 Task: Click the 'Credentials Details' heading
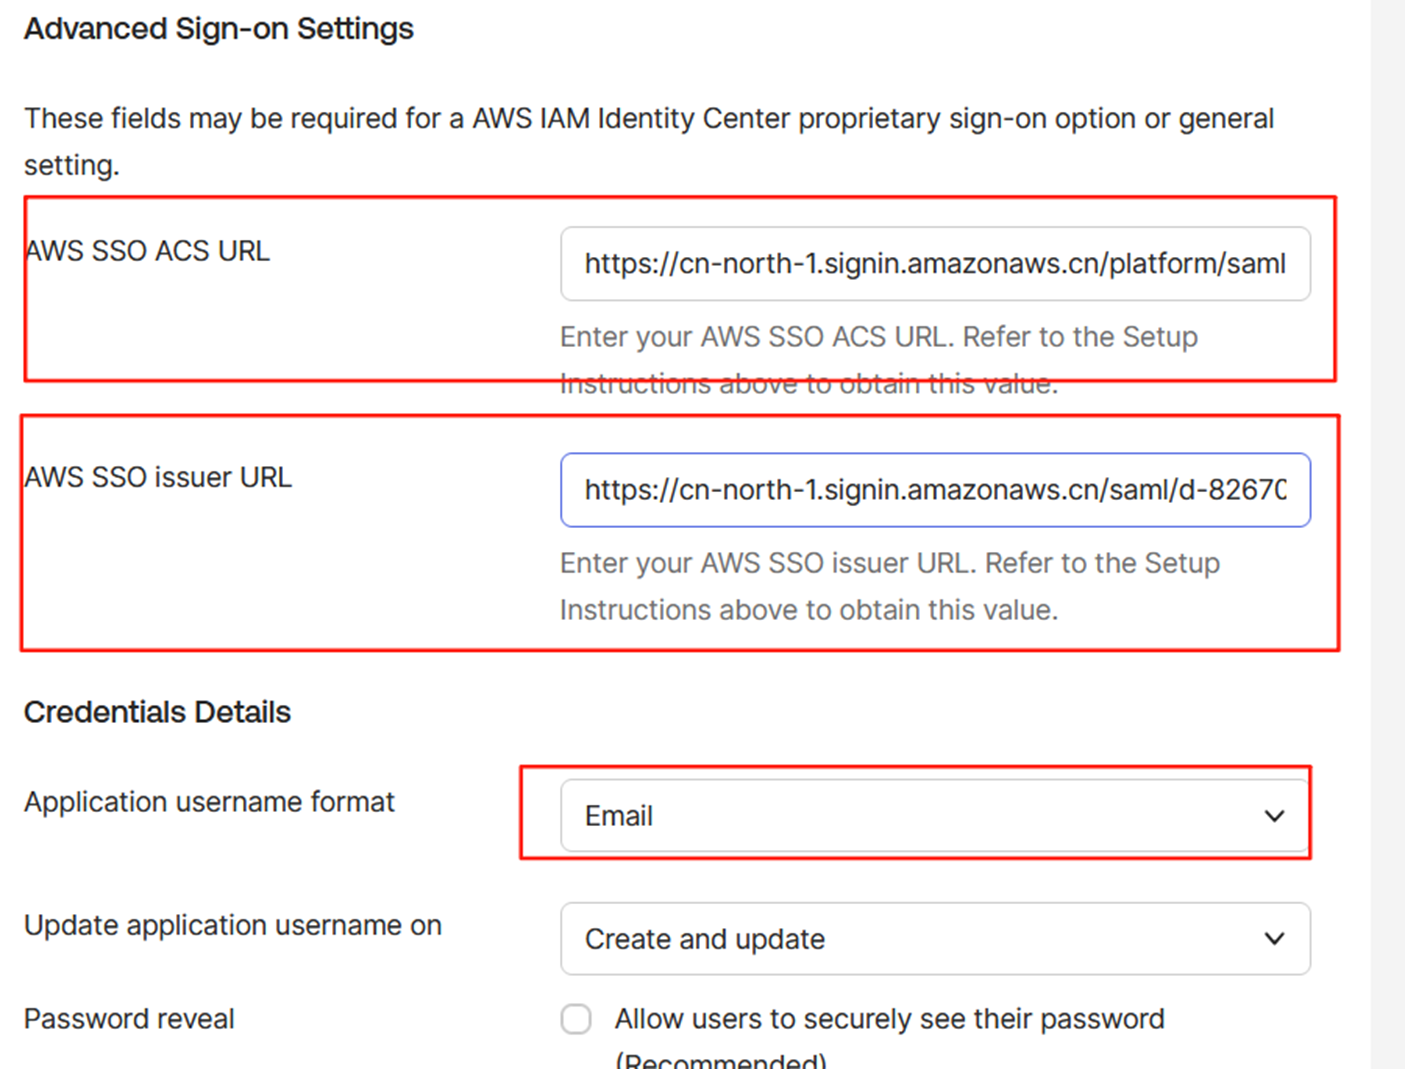(157, 712)
